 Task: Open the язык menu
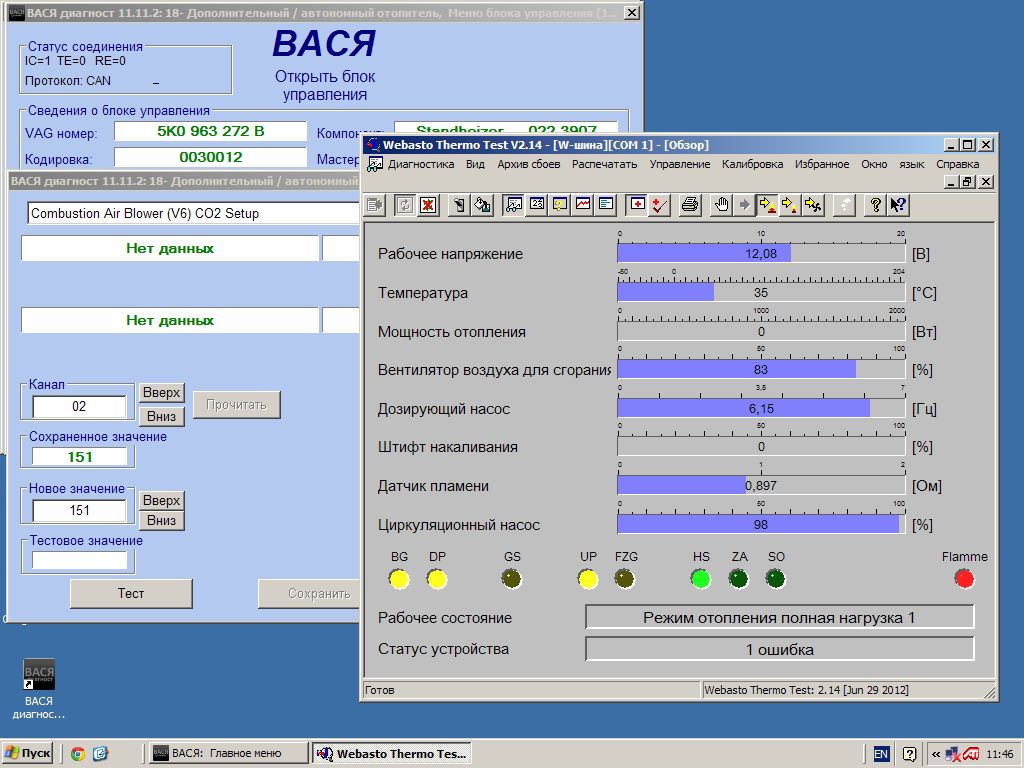tap(912, 165)
